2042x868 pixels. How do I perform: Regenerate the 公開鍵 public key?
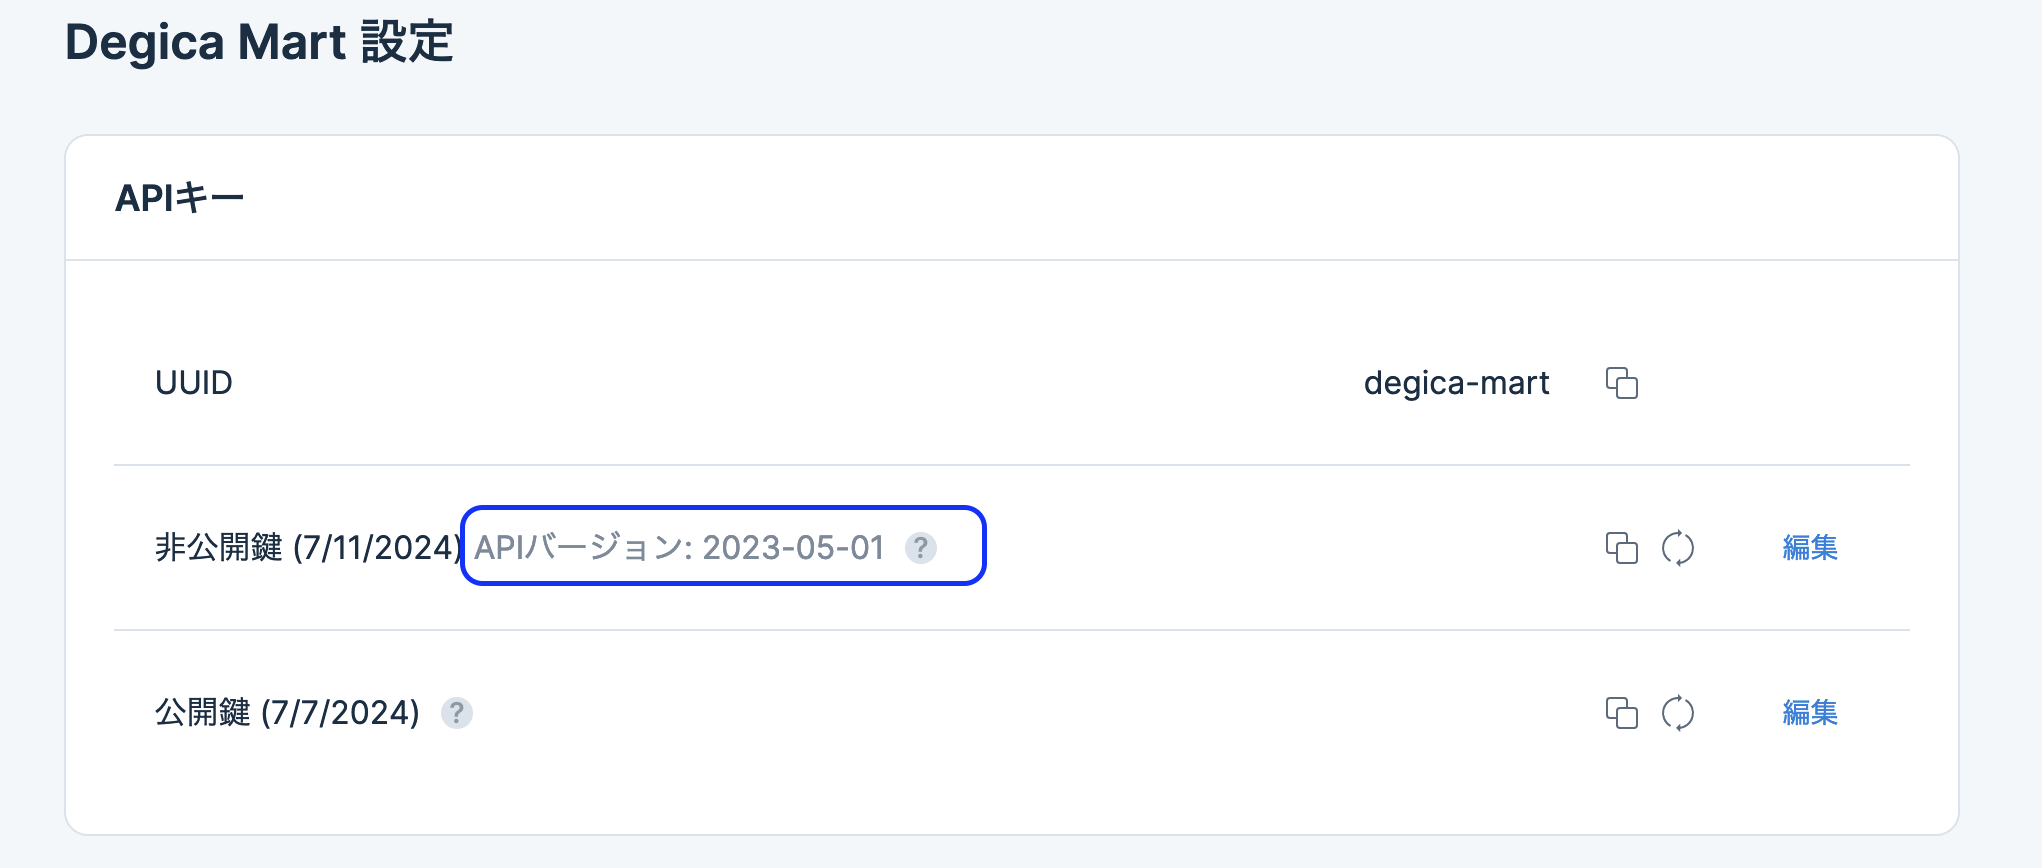coord(1677,713)
